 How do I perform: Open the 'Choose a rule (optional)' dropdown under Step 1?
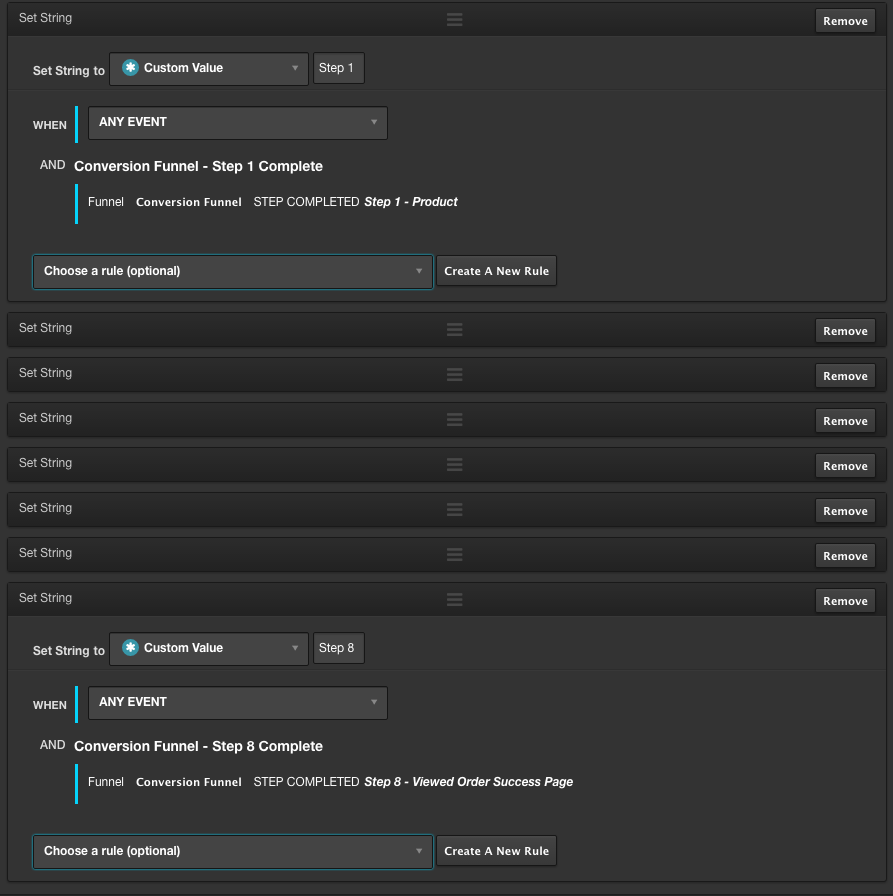[x=232, y=271]
